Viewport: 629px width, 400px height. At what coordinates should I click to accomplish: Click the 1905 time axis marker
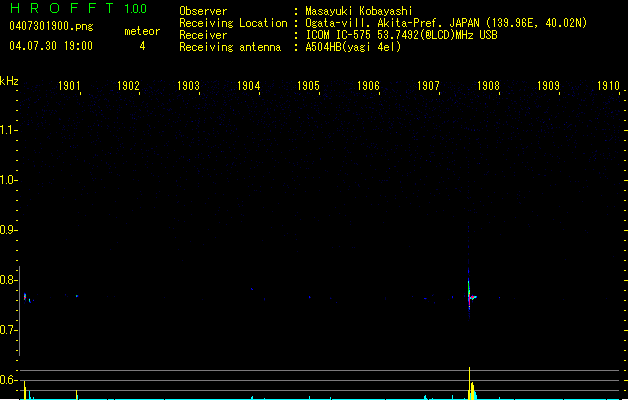(x=308, y=86)
